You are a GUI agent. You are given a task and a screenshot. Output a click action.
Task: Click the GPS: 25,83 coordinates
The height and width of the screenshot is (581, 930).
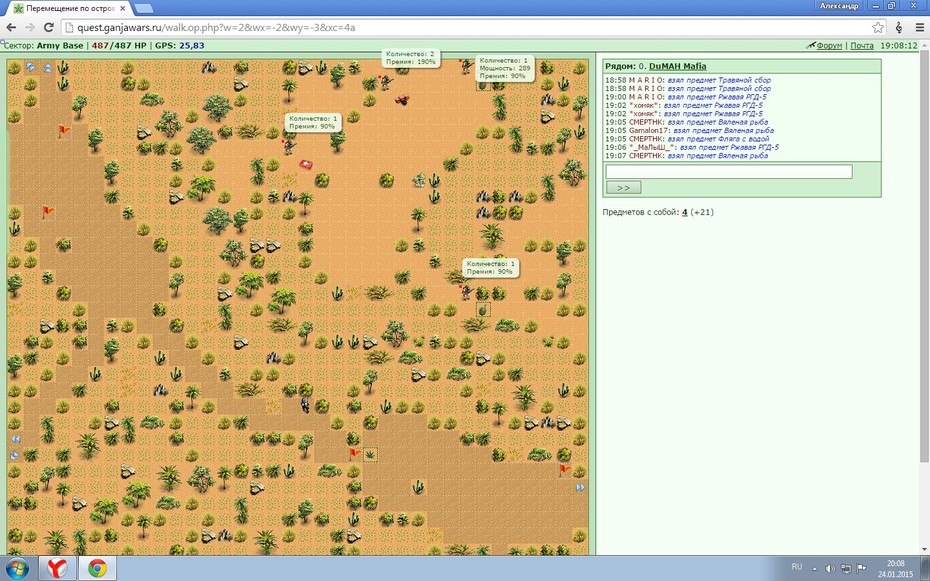pos(180,46)
